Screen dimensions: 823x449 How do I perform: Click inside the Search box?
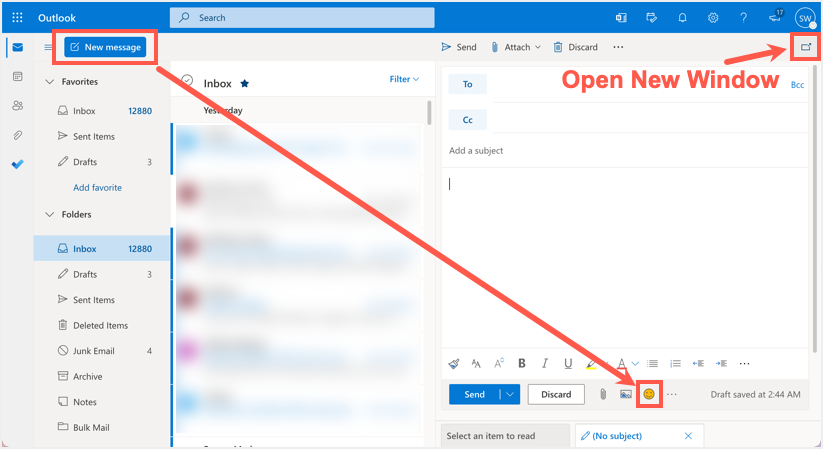302,17
